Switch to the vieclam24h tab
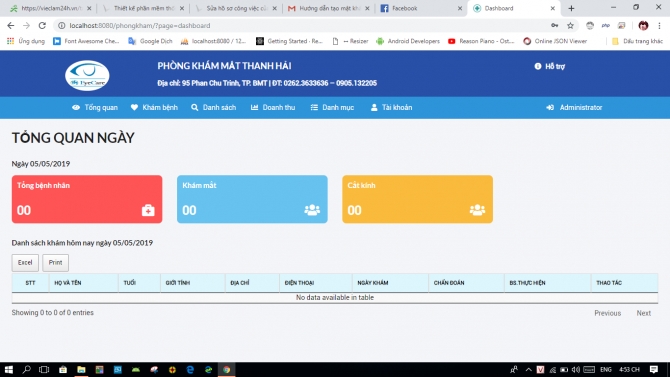 [50, 8]
